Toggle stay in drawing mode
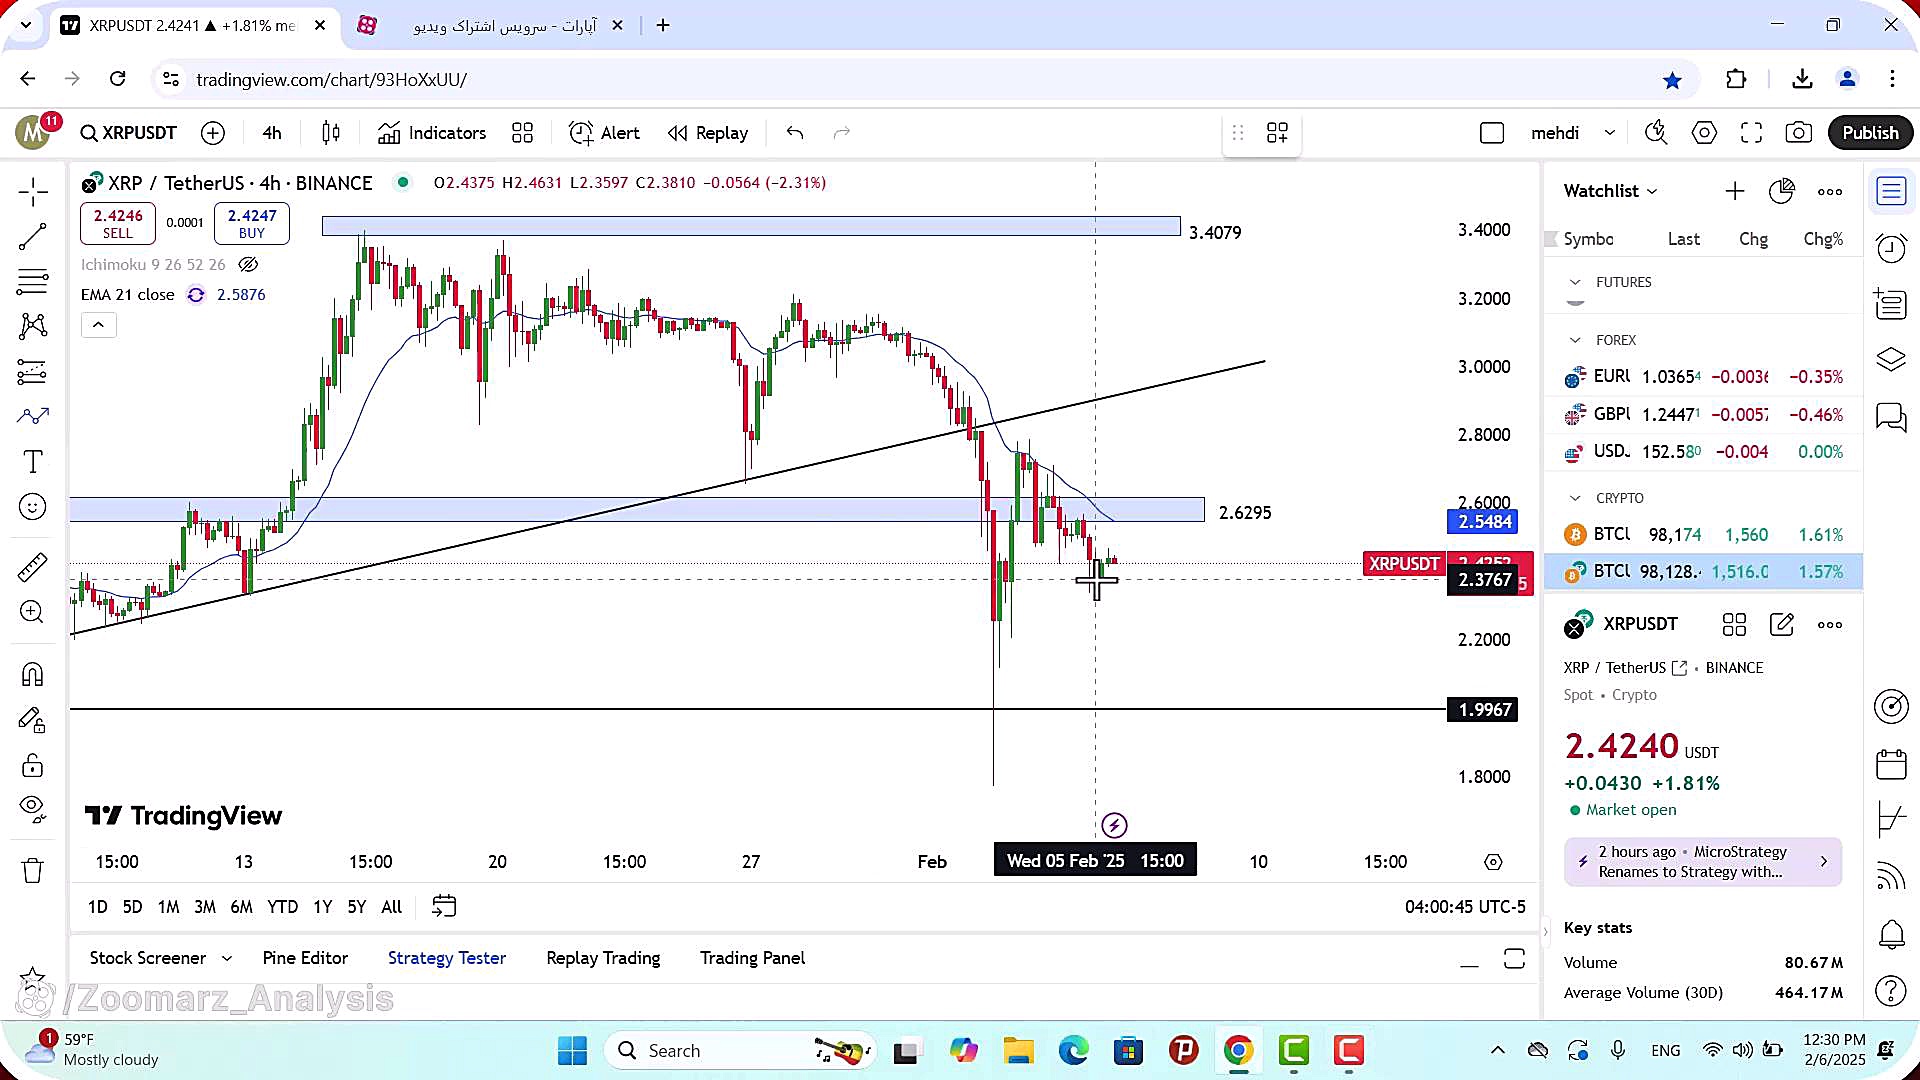This screenshot has width=1920, height=1080. (x=32, y=720)
